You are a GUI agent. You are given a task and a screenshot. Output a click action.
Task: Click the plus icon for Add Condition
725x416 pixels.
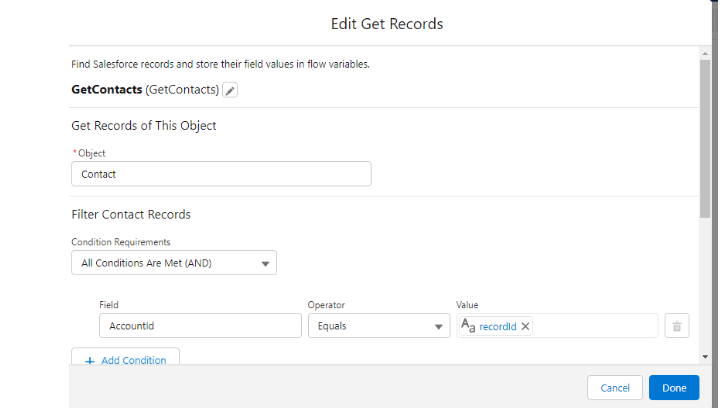click(88, 360)
